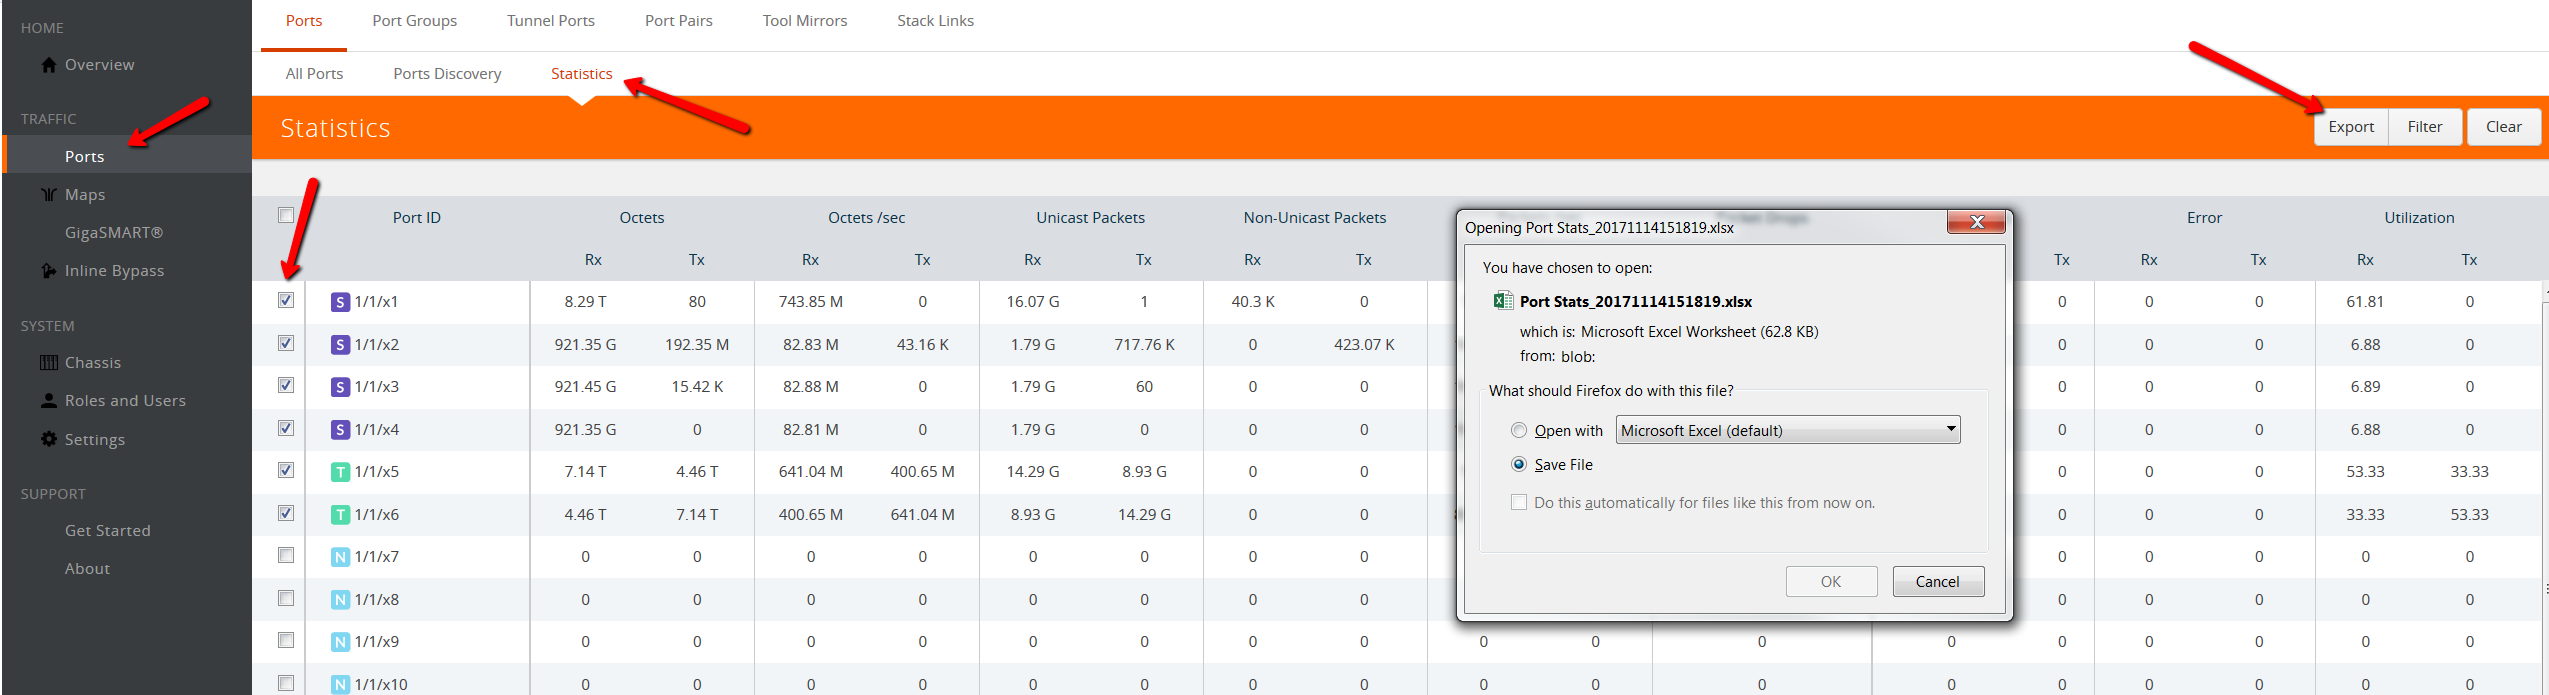Image resolution: width=2549 pixels, height=695 pixels.
Task: Open the Tool Mirrors tab
Action: pos(804,21)
